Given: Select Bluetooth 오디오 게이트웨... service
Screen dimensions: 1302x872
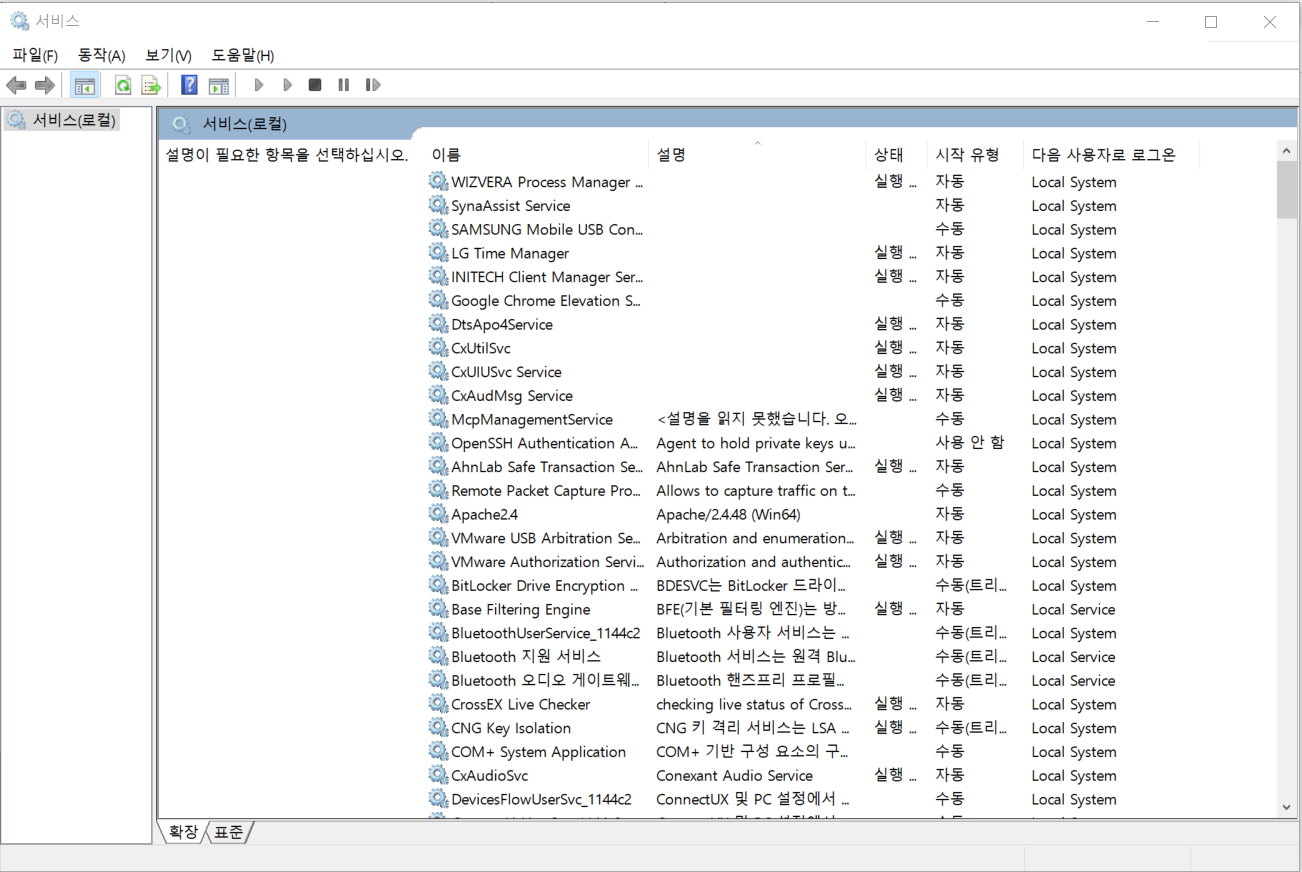Looking at the screenshot, I should click(545, 681).
